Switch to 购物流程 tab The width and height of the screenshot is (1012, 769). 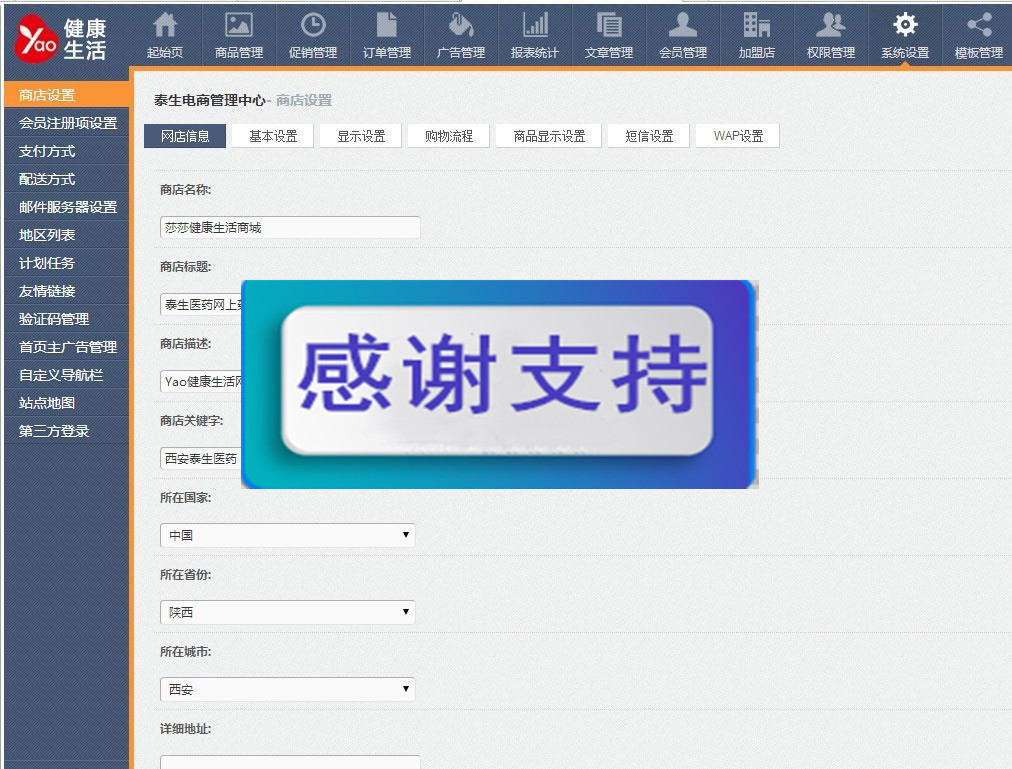[x=449, y=136]
